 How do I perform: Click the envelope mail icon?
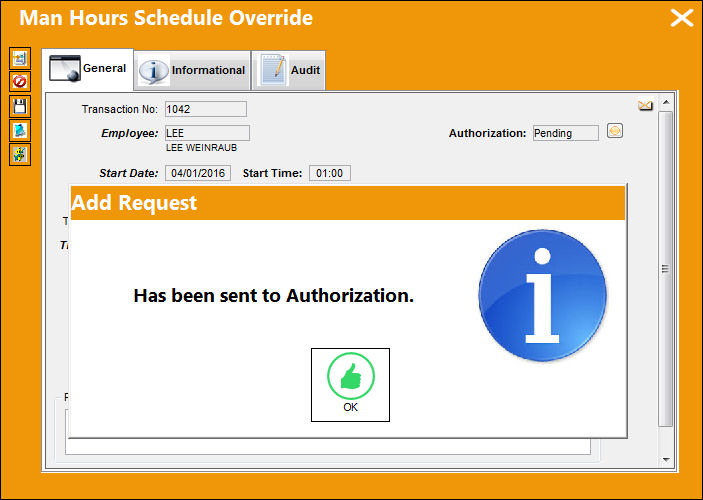tap(645, 106)
